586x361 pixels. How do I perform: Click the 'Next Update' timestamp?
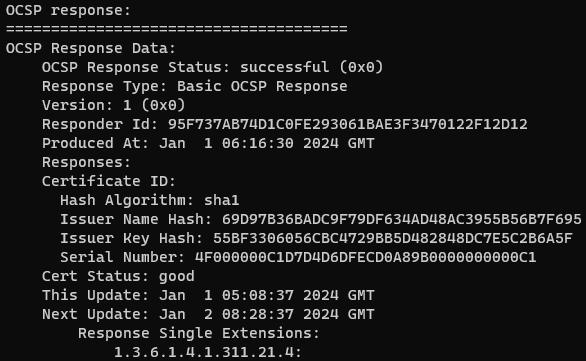tap(266, 315)
